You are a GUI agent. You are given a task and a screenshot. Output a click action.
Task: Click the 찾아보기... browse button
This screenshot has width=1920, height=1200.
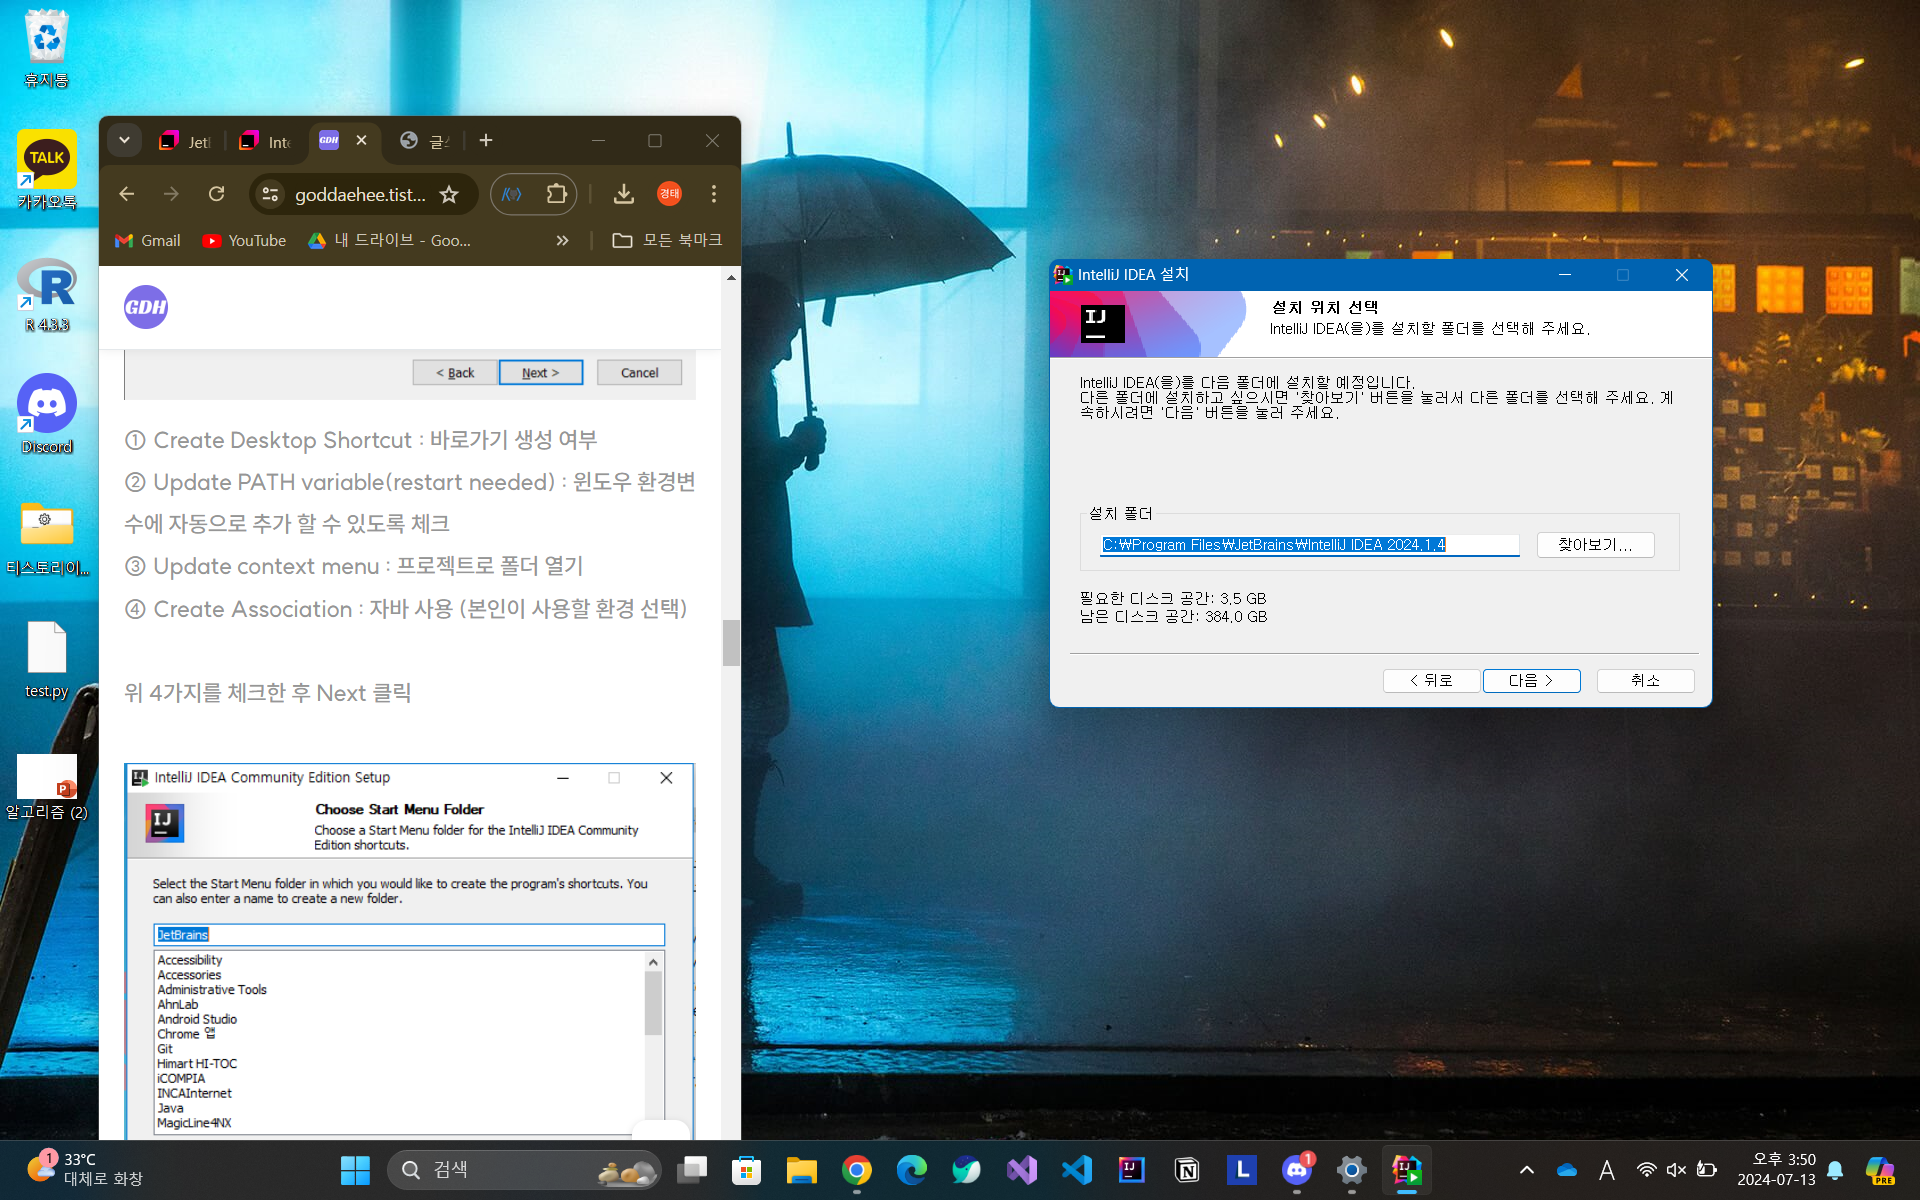(x=1595, y=545)
